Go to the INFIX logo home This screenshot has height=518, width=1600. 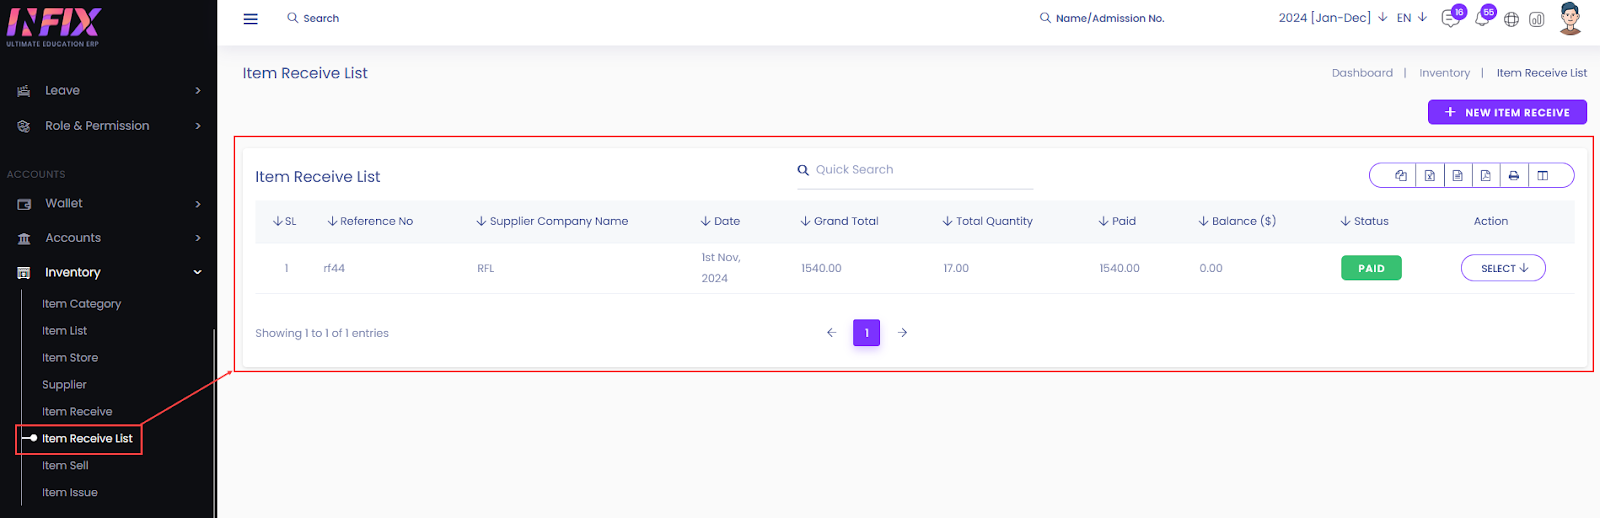coord(54,26)
